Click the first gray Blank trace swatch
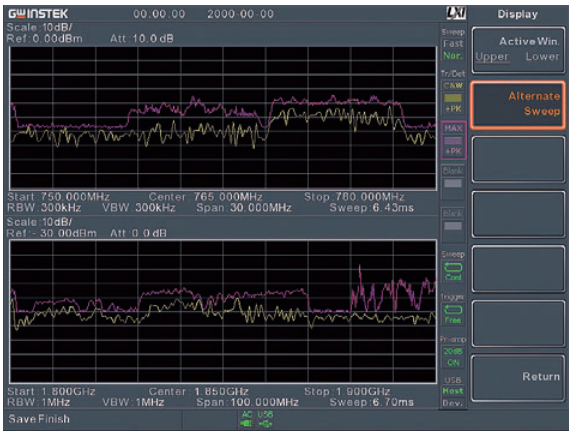Viewport: 573px width, 437px height. [x=453, y=183]
